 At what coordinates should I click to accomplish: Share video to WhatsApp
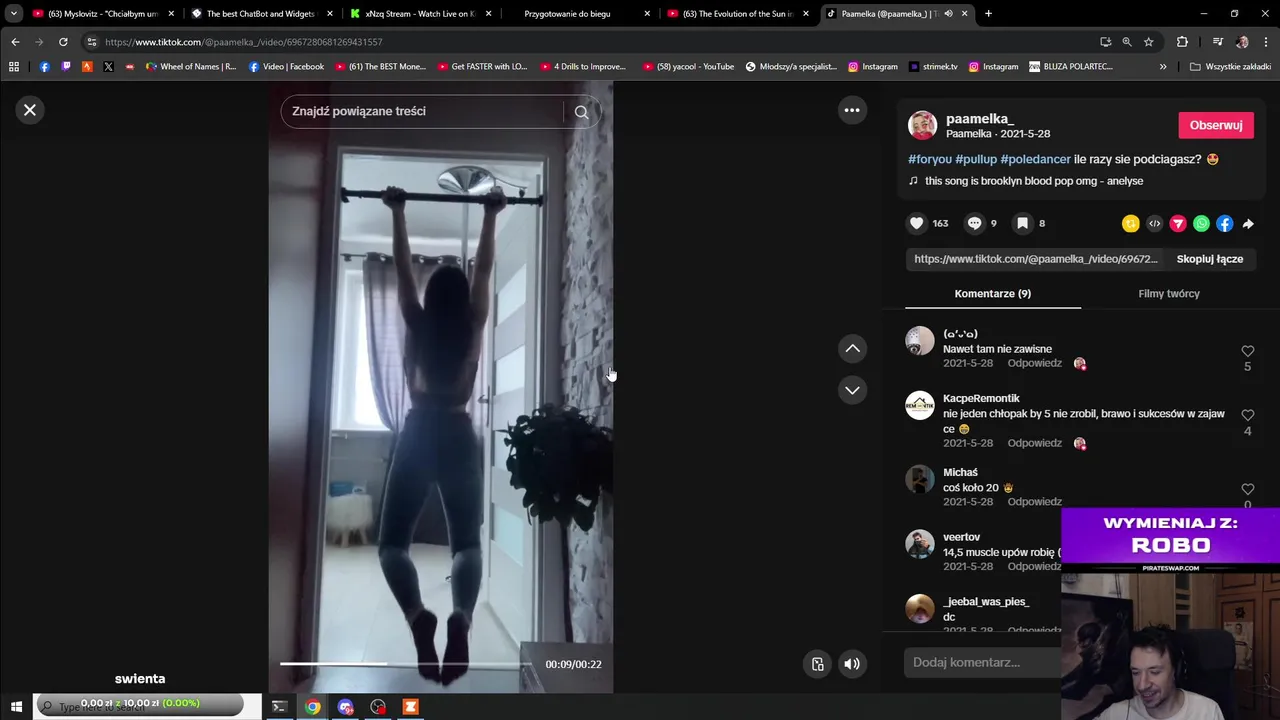(x=1201, y=224)
